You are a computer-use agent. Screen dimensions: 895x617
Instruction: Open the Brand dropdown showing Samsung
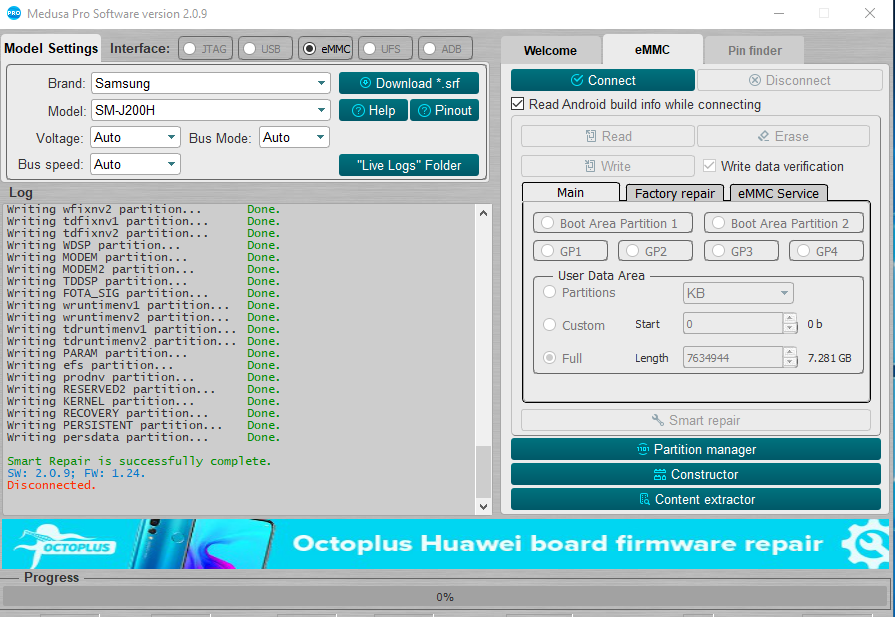pos(211,83)
